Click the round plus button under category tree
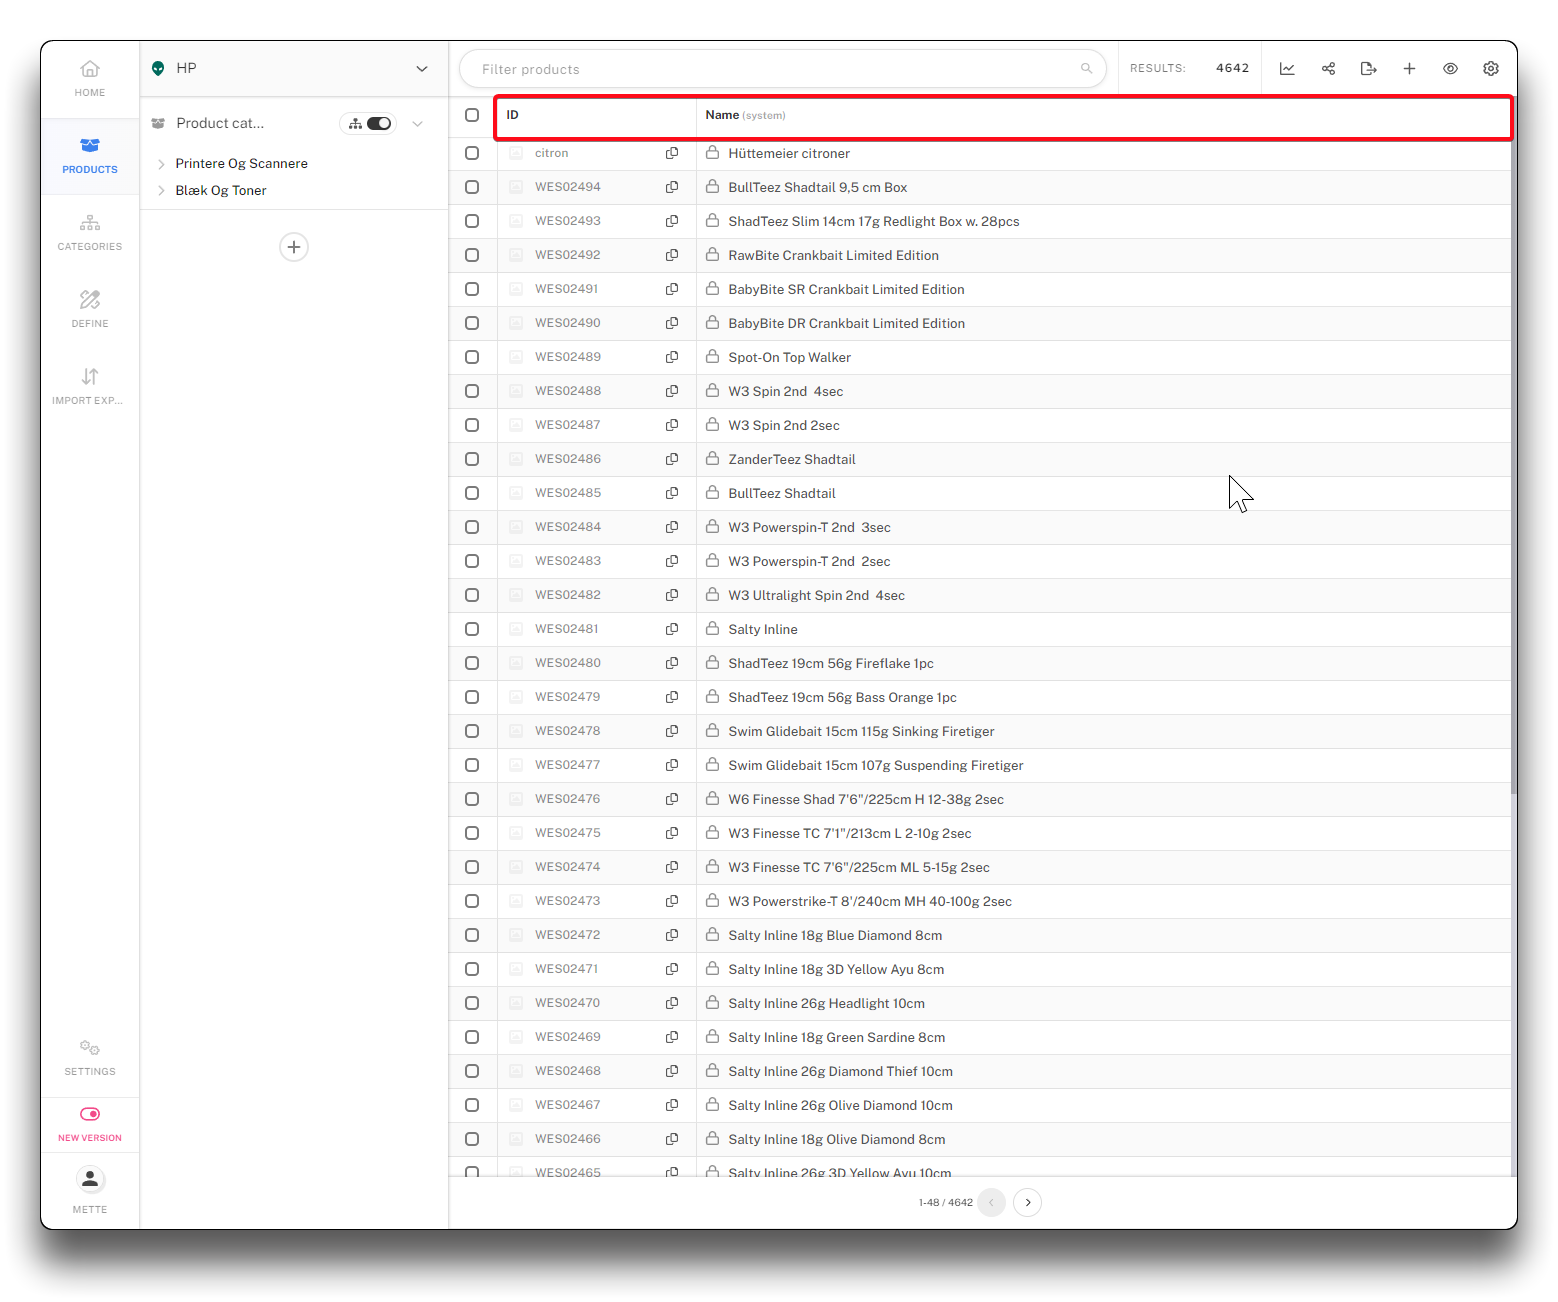The height and width of the screenshot is (1302, 1558). [293, 247]
